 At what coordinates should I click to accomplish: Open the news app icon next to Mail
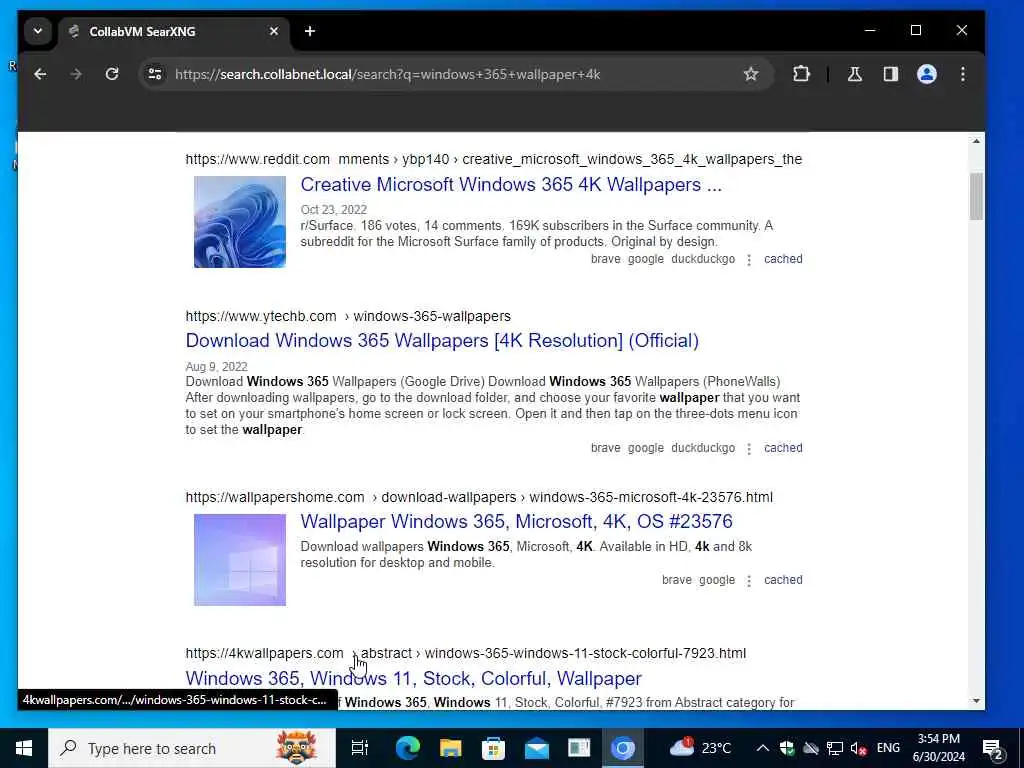[x=579, y=748]
